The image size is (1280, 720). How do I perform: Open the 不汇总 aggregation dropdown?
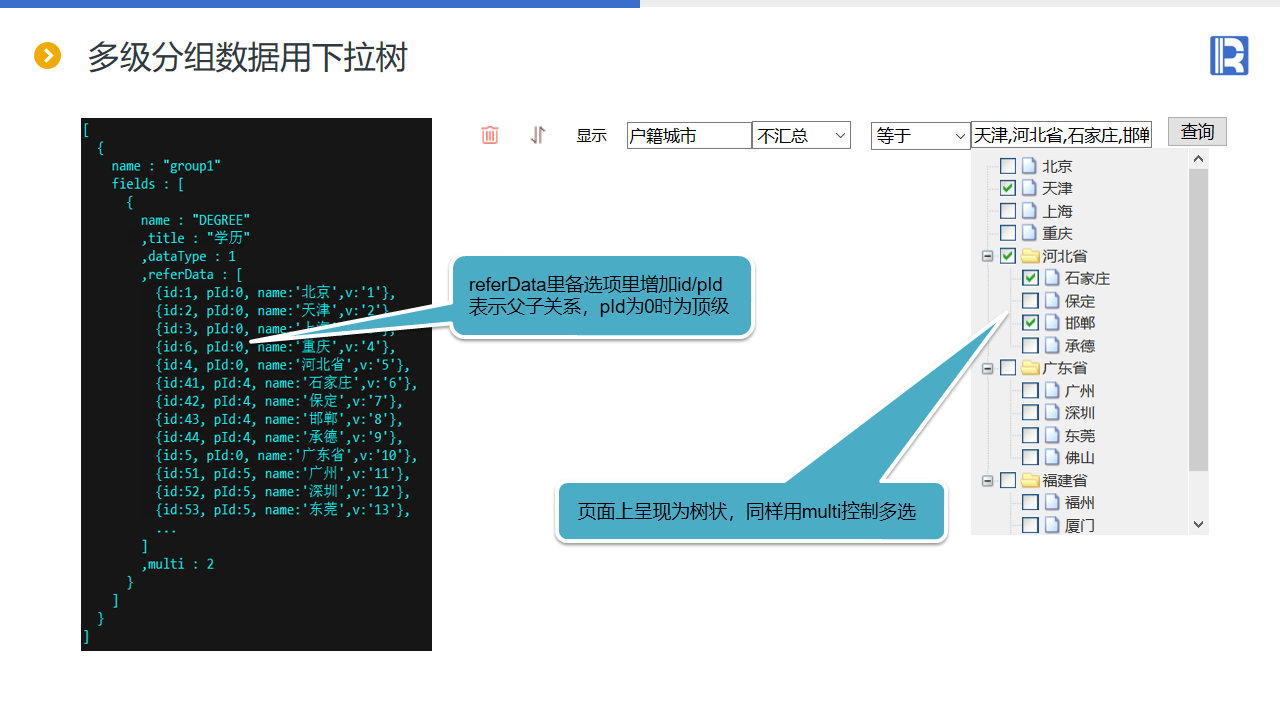pos(801,135)
